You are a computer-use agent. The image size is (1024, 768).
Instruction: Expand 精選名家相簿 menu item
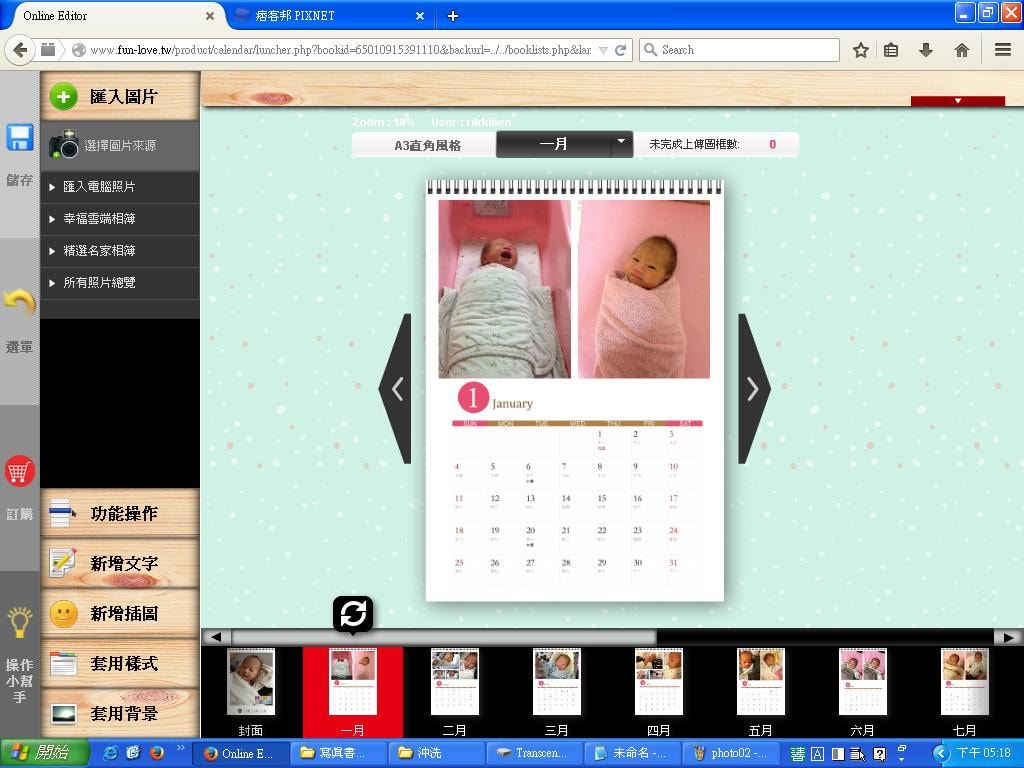(x=120, y=251)
